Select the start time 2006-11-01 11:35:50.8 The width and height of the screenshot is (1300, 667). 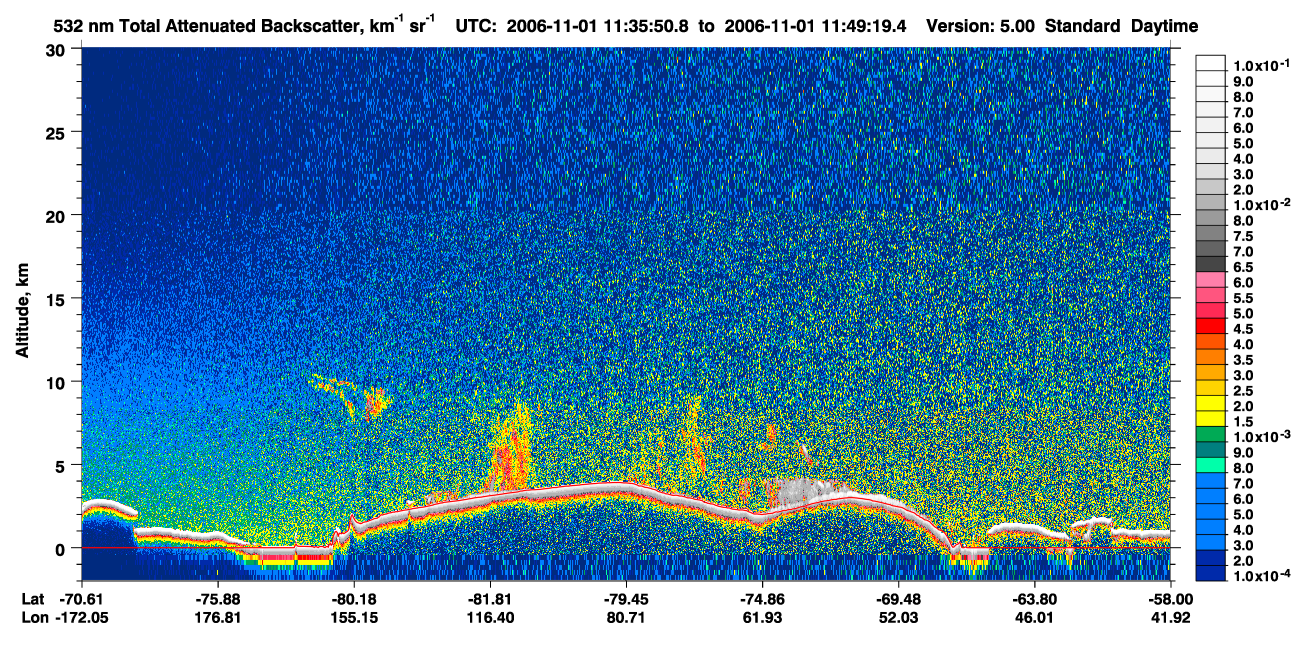[598, 26]
